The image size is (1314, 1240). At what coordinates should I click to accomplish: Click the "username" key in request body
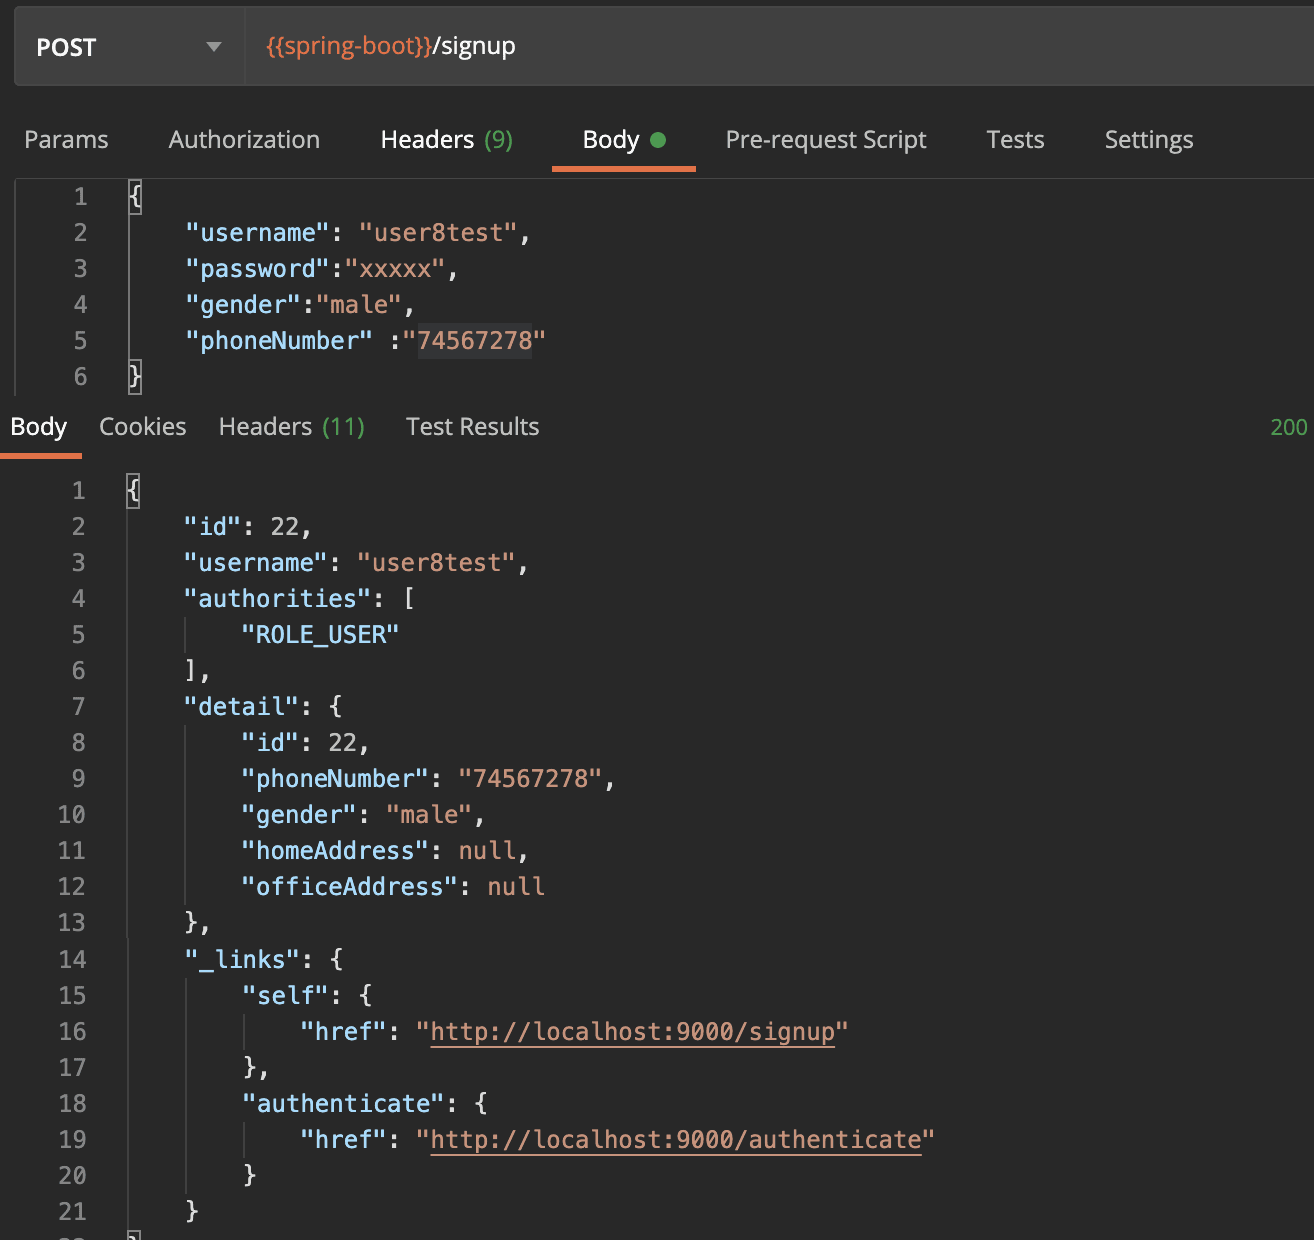pyautogui.click(x=258, y=233)
